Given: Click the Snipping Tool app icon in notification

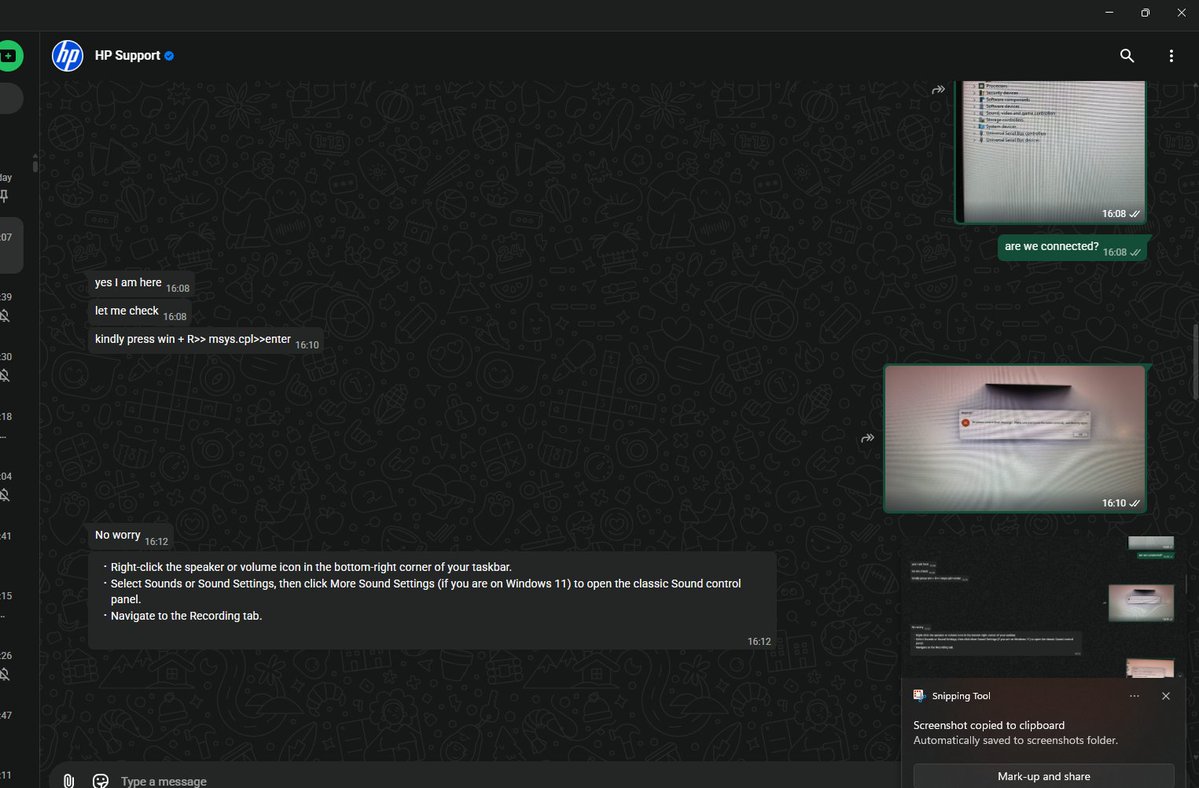Looking at the screenshot, I should (x=919, y=696).
